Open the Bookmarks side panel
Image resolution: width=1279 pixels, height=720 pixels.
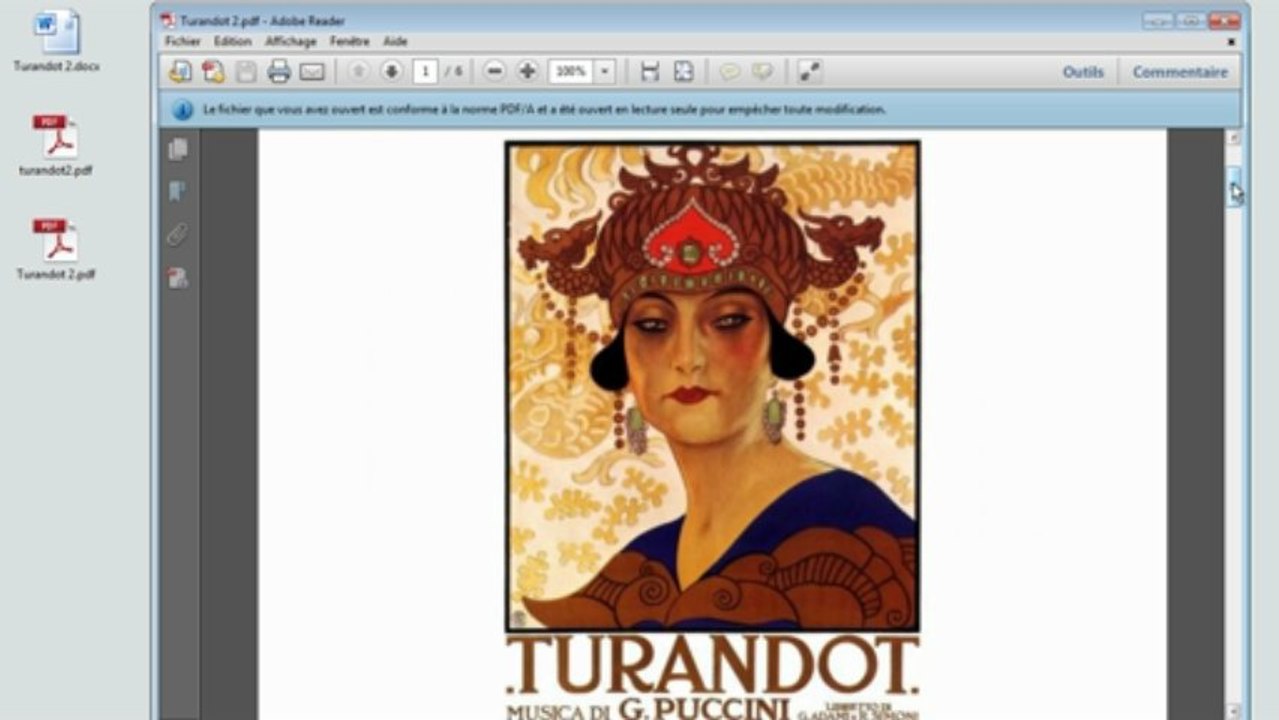coord(178,192)
